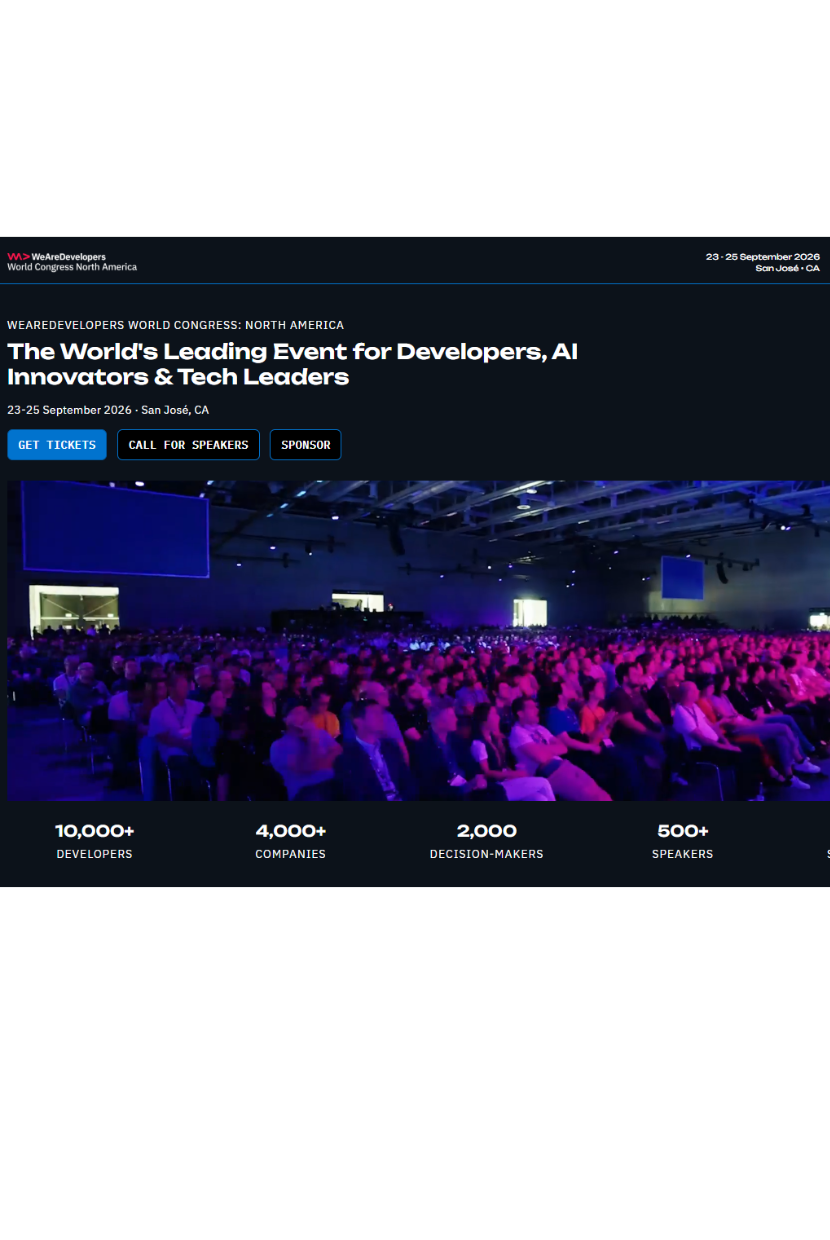Click the San José · CA location text

click(787, 268)
